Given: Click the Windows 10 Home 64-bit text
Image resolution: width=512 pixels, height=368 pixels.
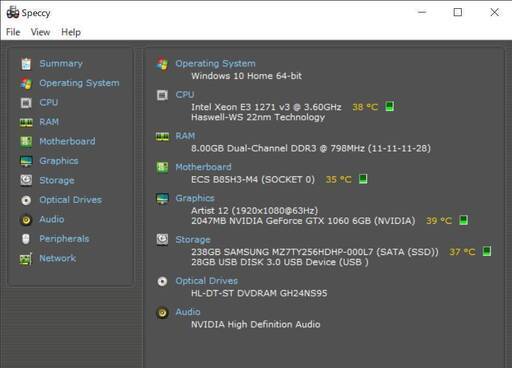Looking at the screenshot, I should tap(246, 76).
